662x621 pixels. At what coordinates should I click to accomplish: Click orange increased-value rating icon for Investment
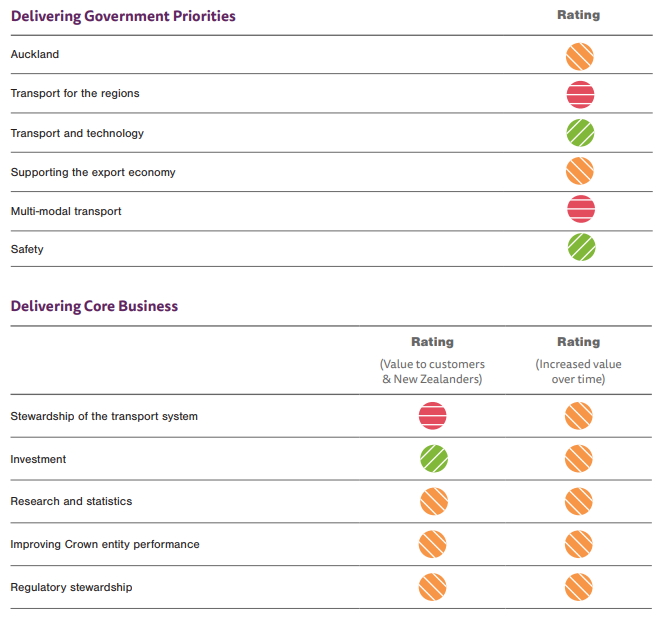pos(578,459)
